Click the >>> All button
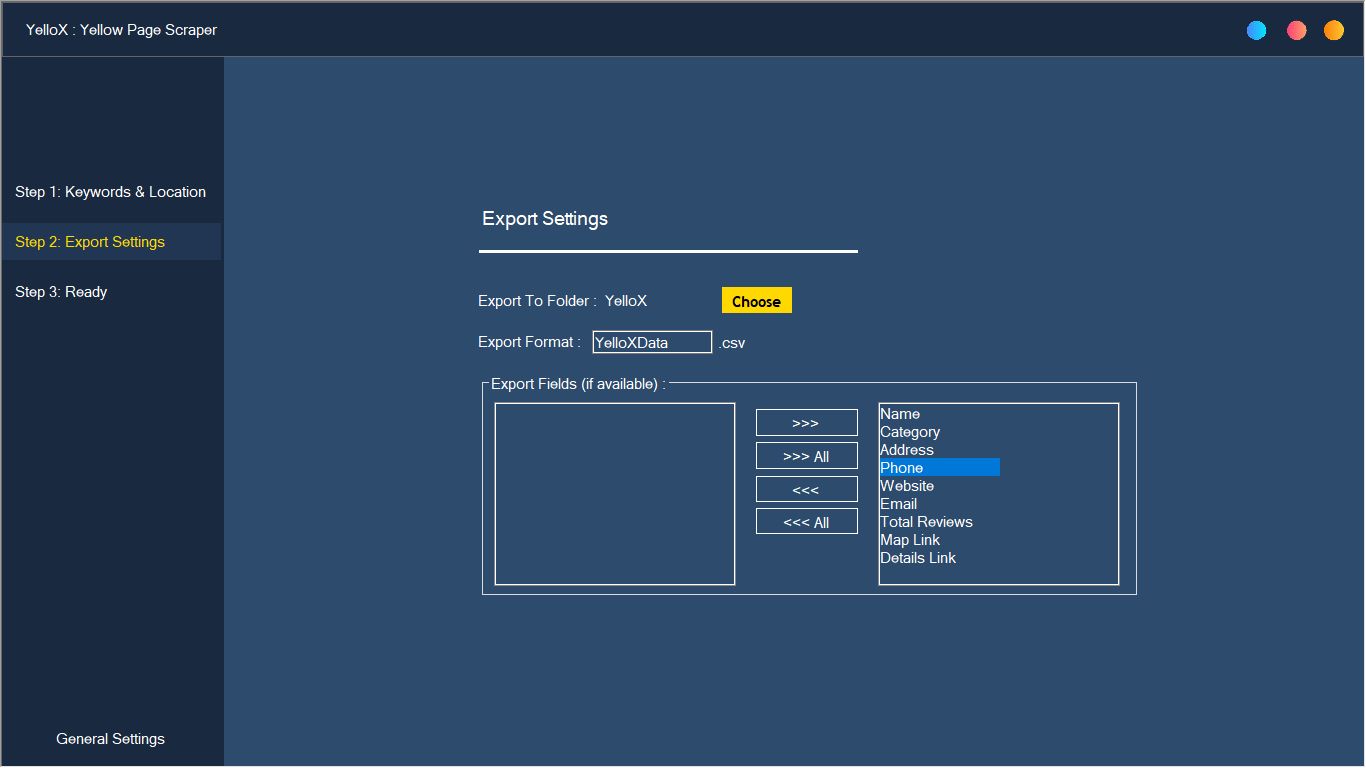Image resolution: width=1366 pixels, height=768 pixels. pyautogui.click(x=806, y=456)
